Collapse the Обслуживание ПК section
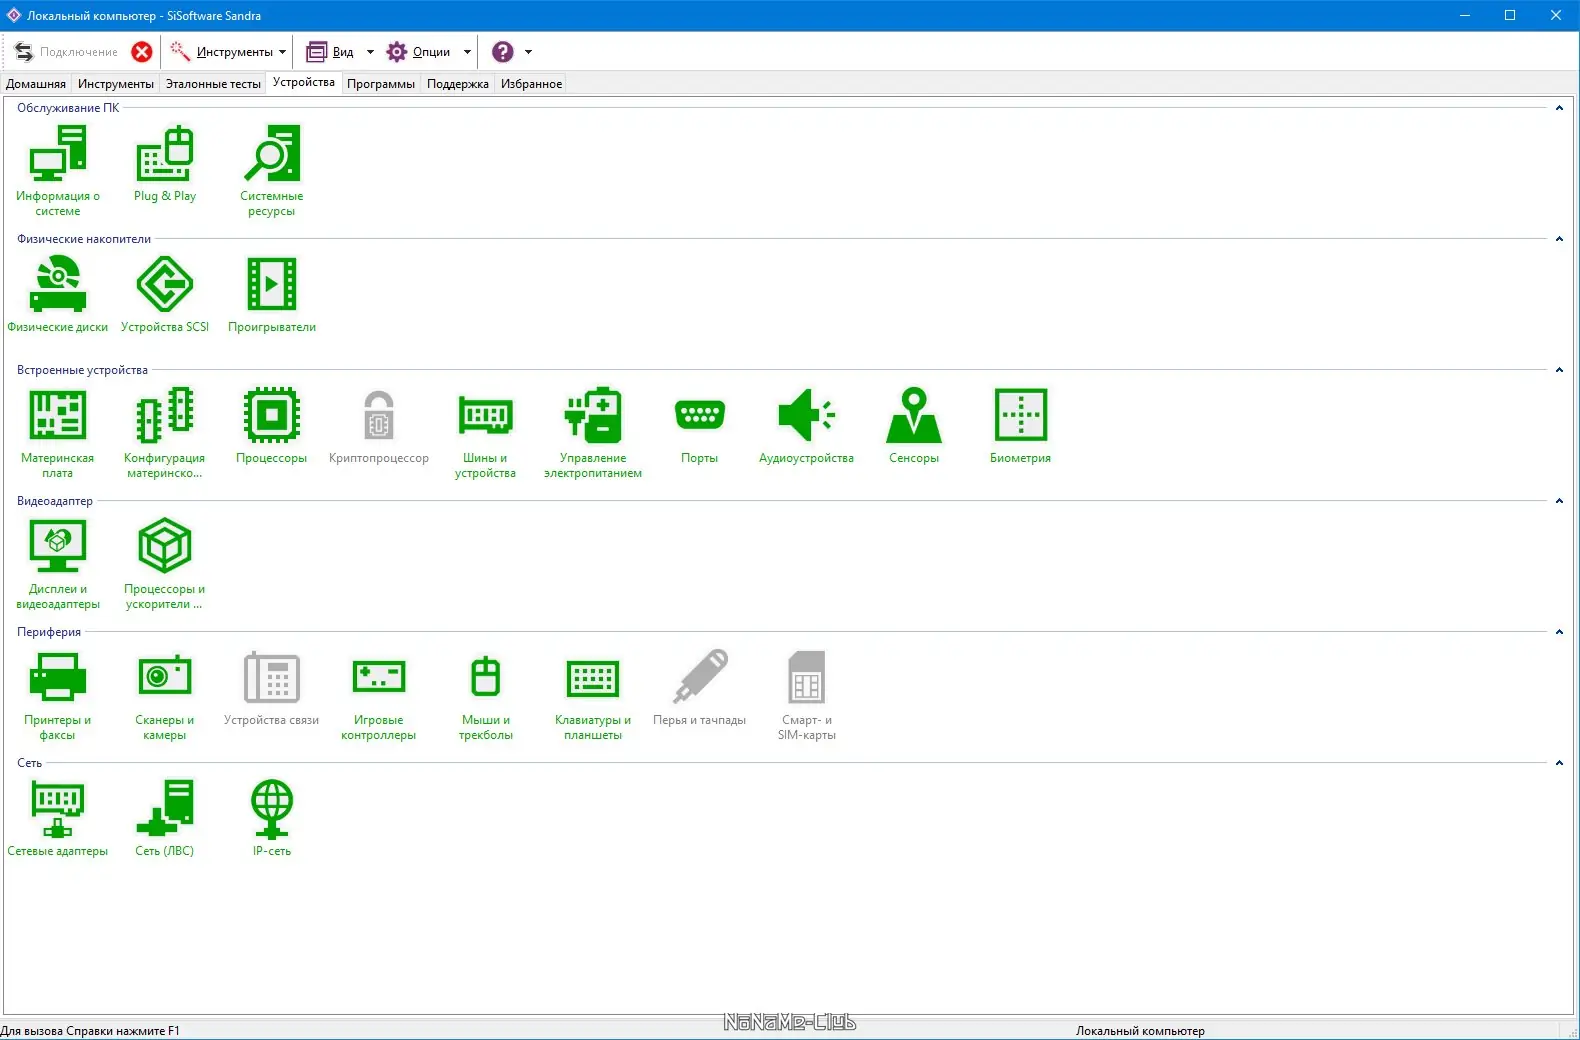The width and height of the screenshot is (1580, 1040). (x=1559, y=108)
